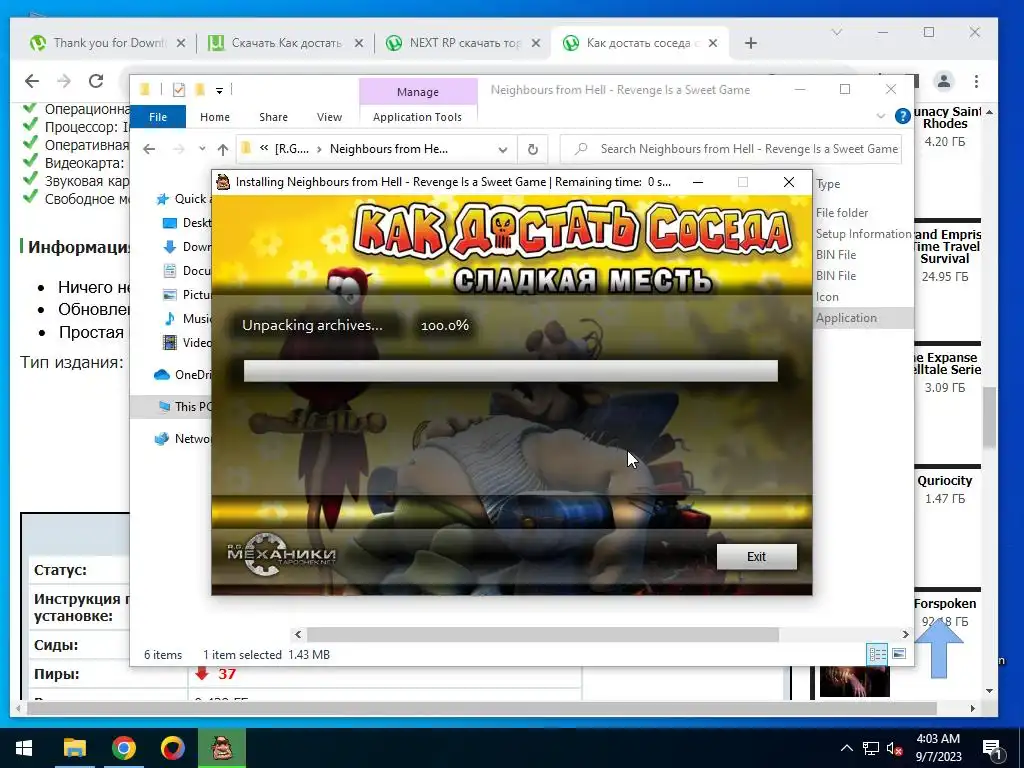Close the NEXT RP browser tab
The height and width of the screenshot is (768, 1024).
[x=536, y=43]
